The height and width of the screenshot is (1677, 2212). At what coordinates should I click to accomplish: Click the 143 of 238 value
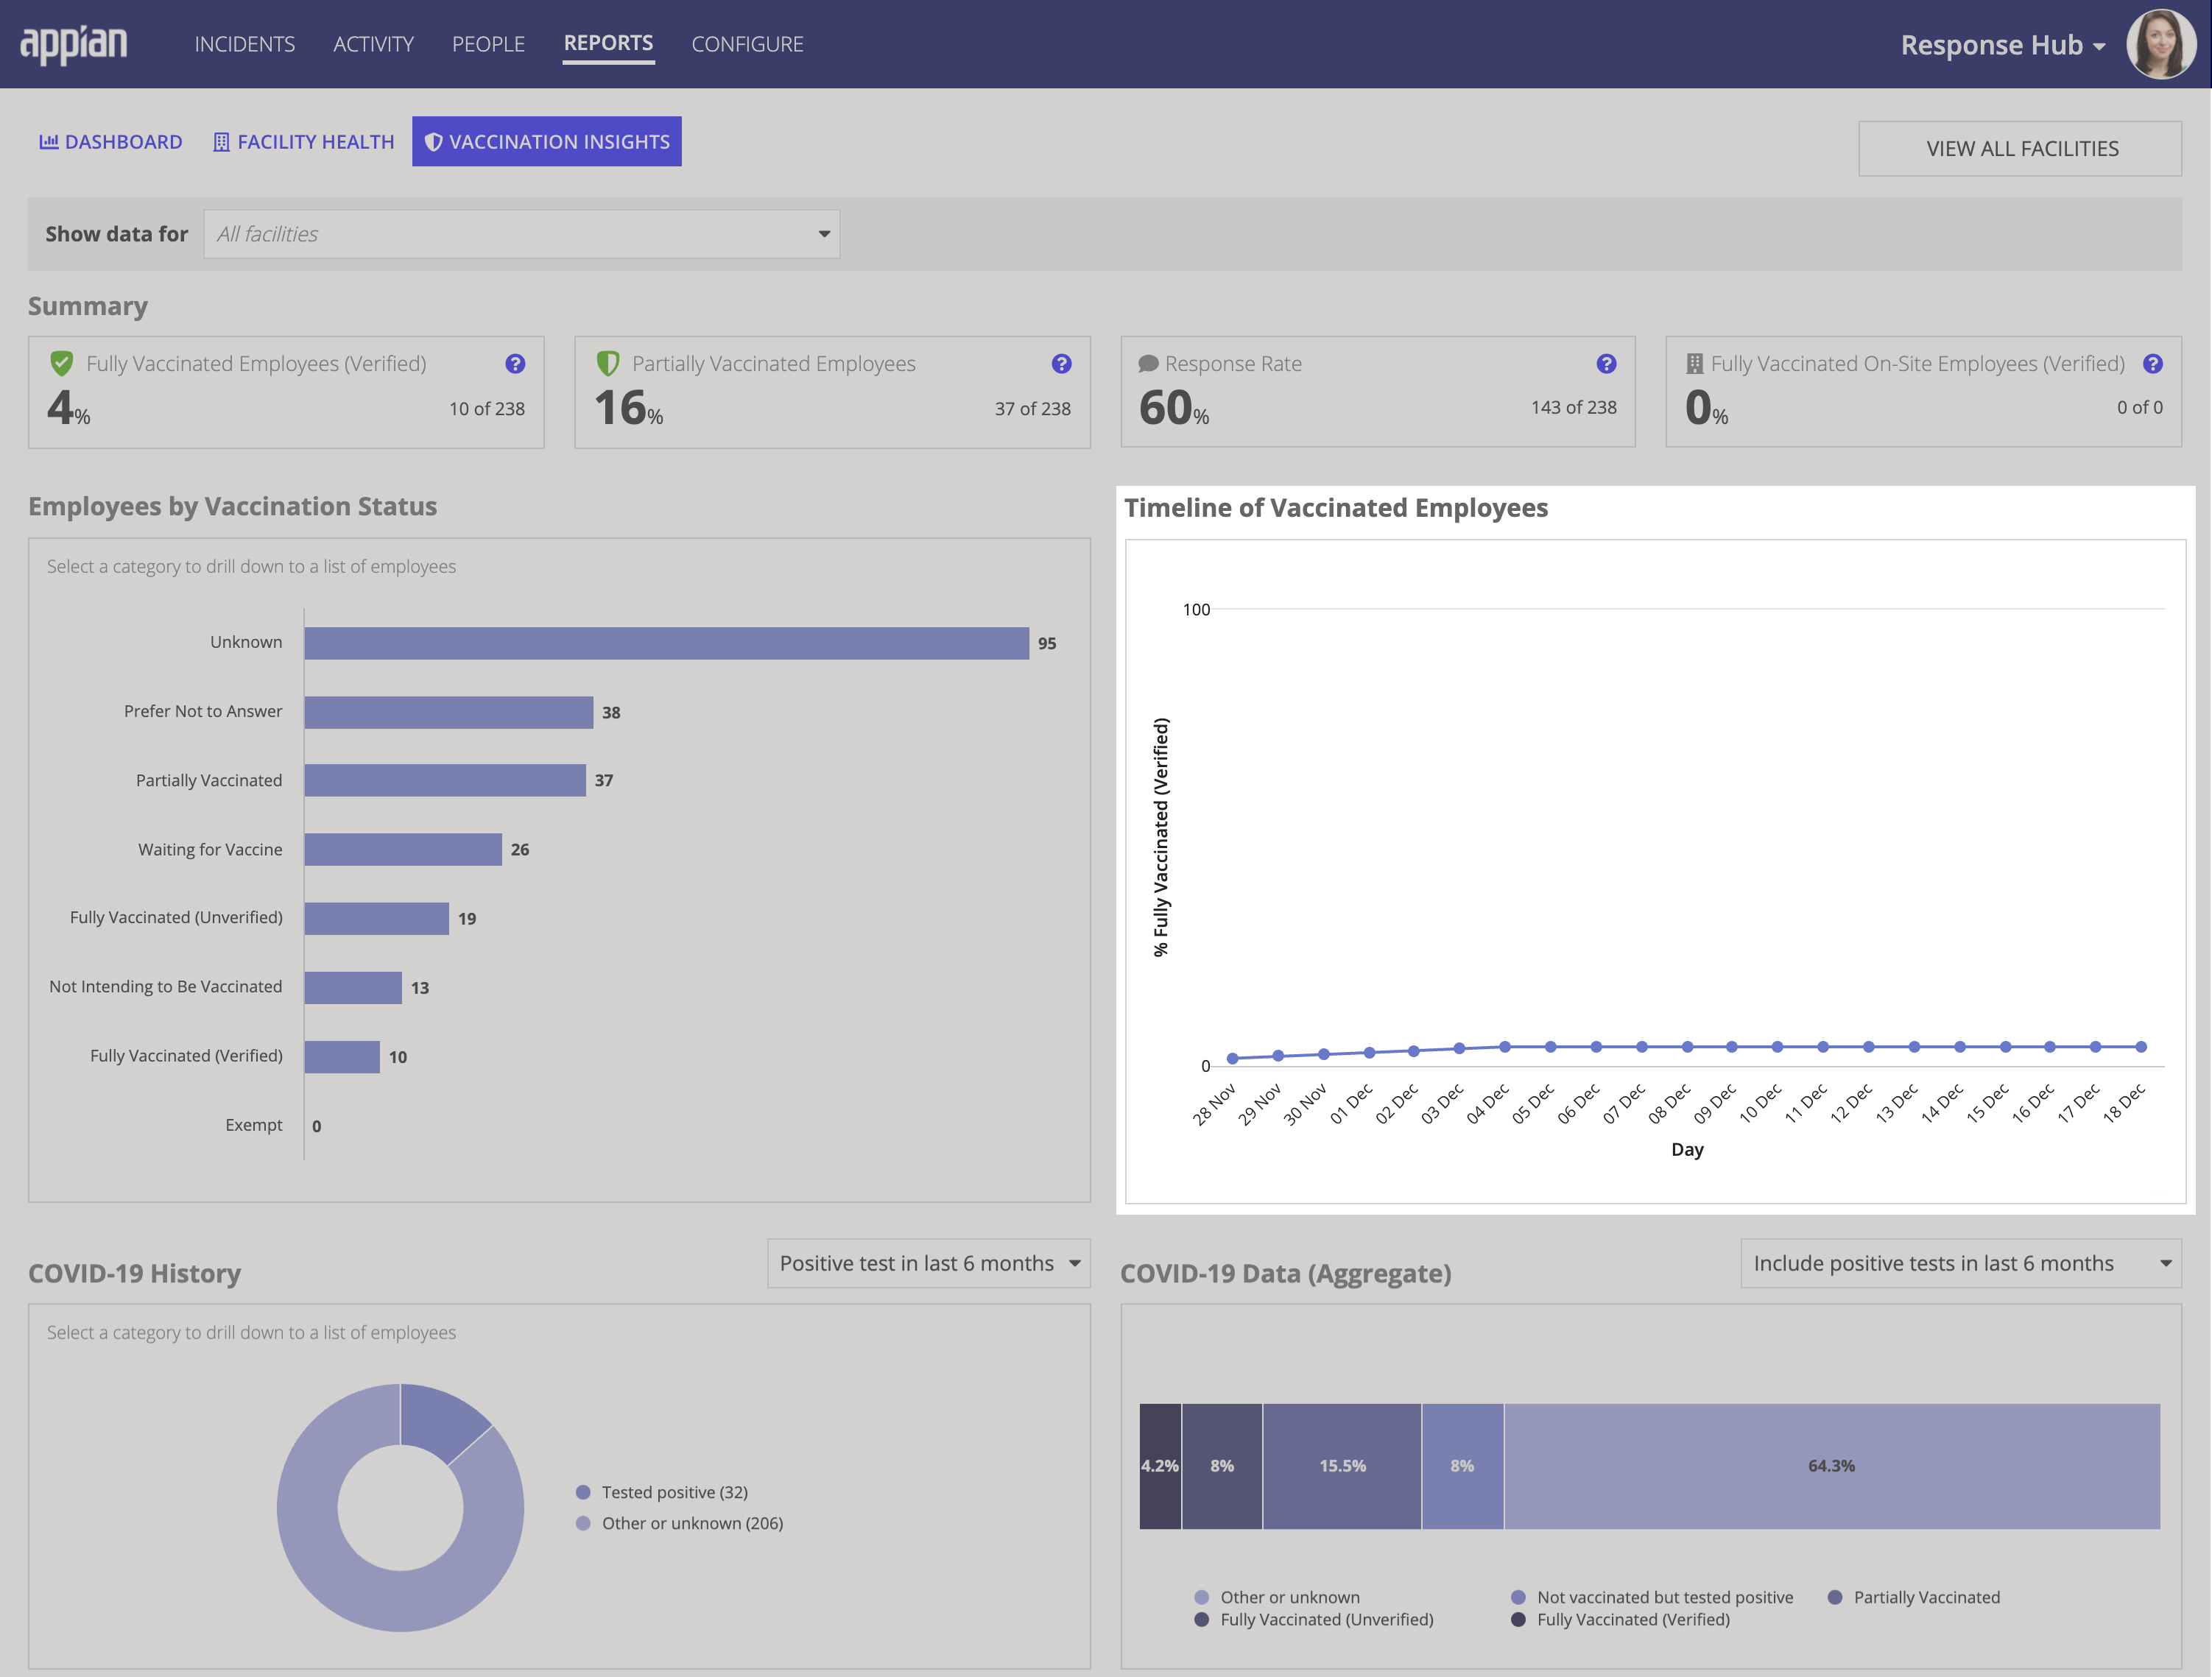1573,407
